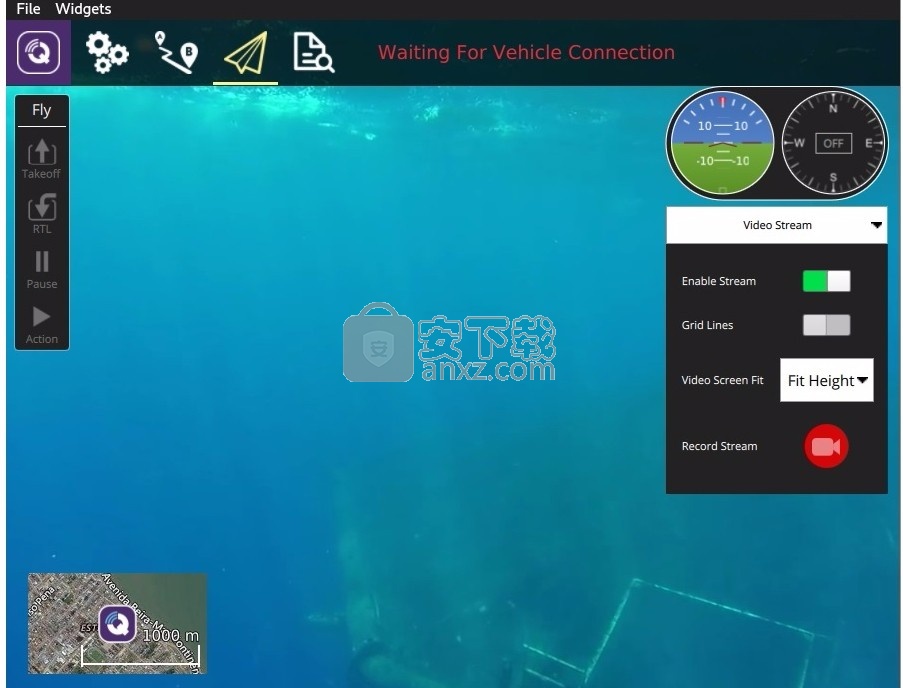Click the OFF heading readout in compass
Viewport: 903px width, 688px height.
pos(833,143)
